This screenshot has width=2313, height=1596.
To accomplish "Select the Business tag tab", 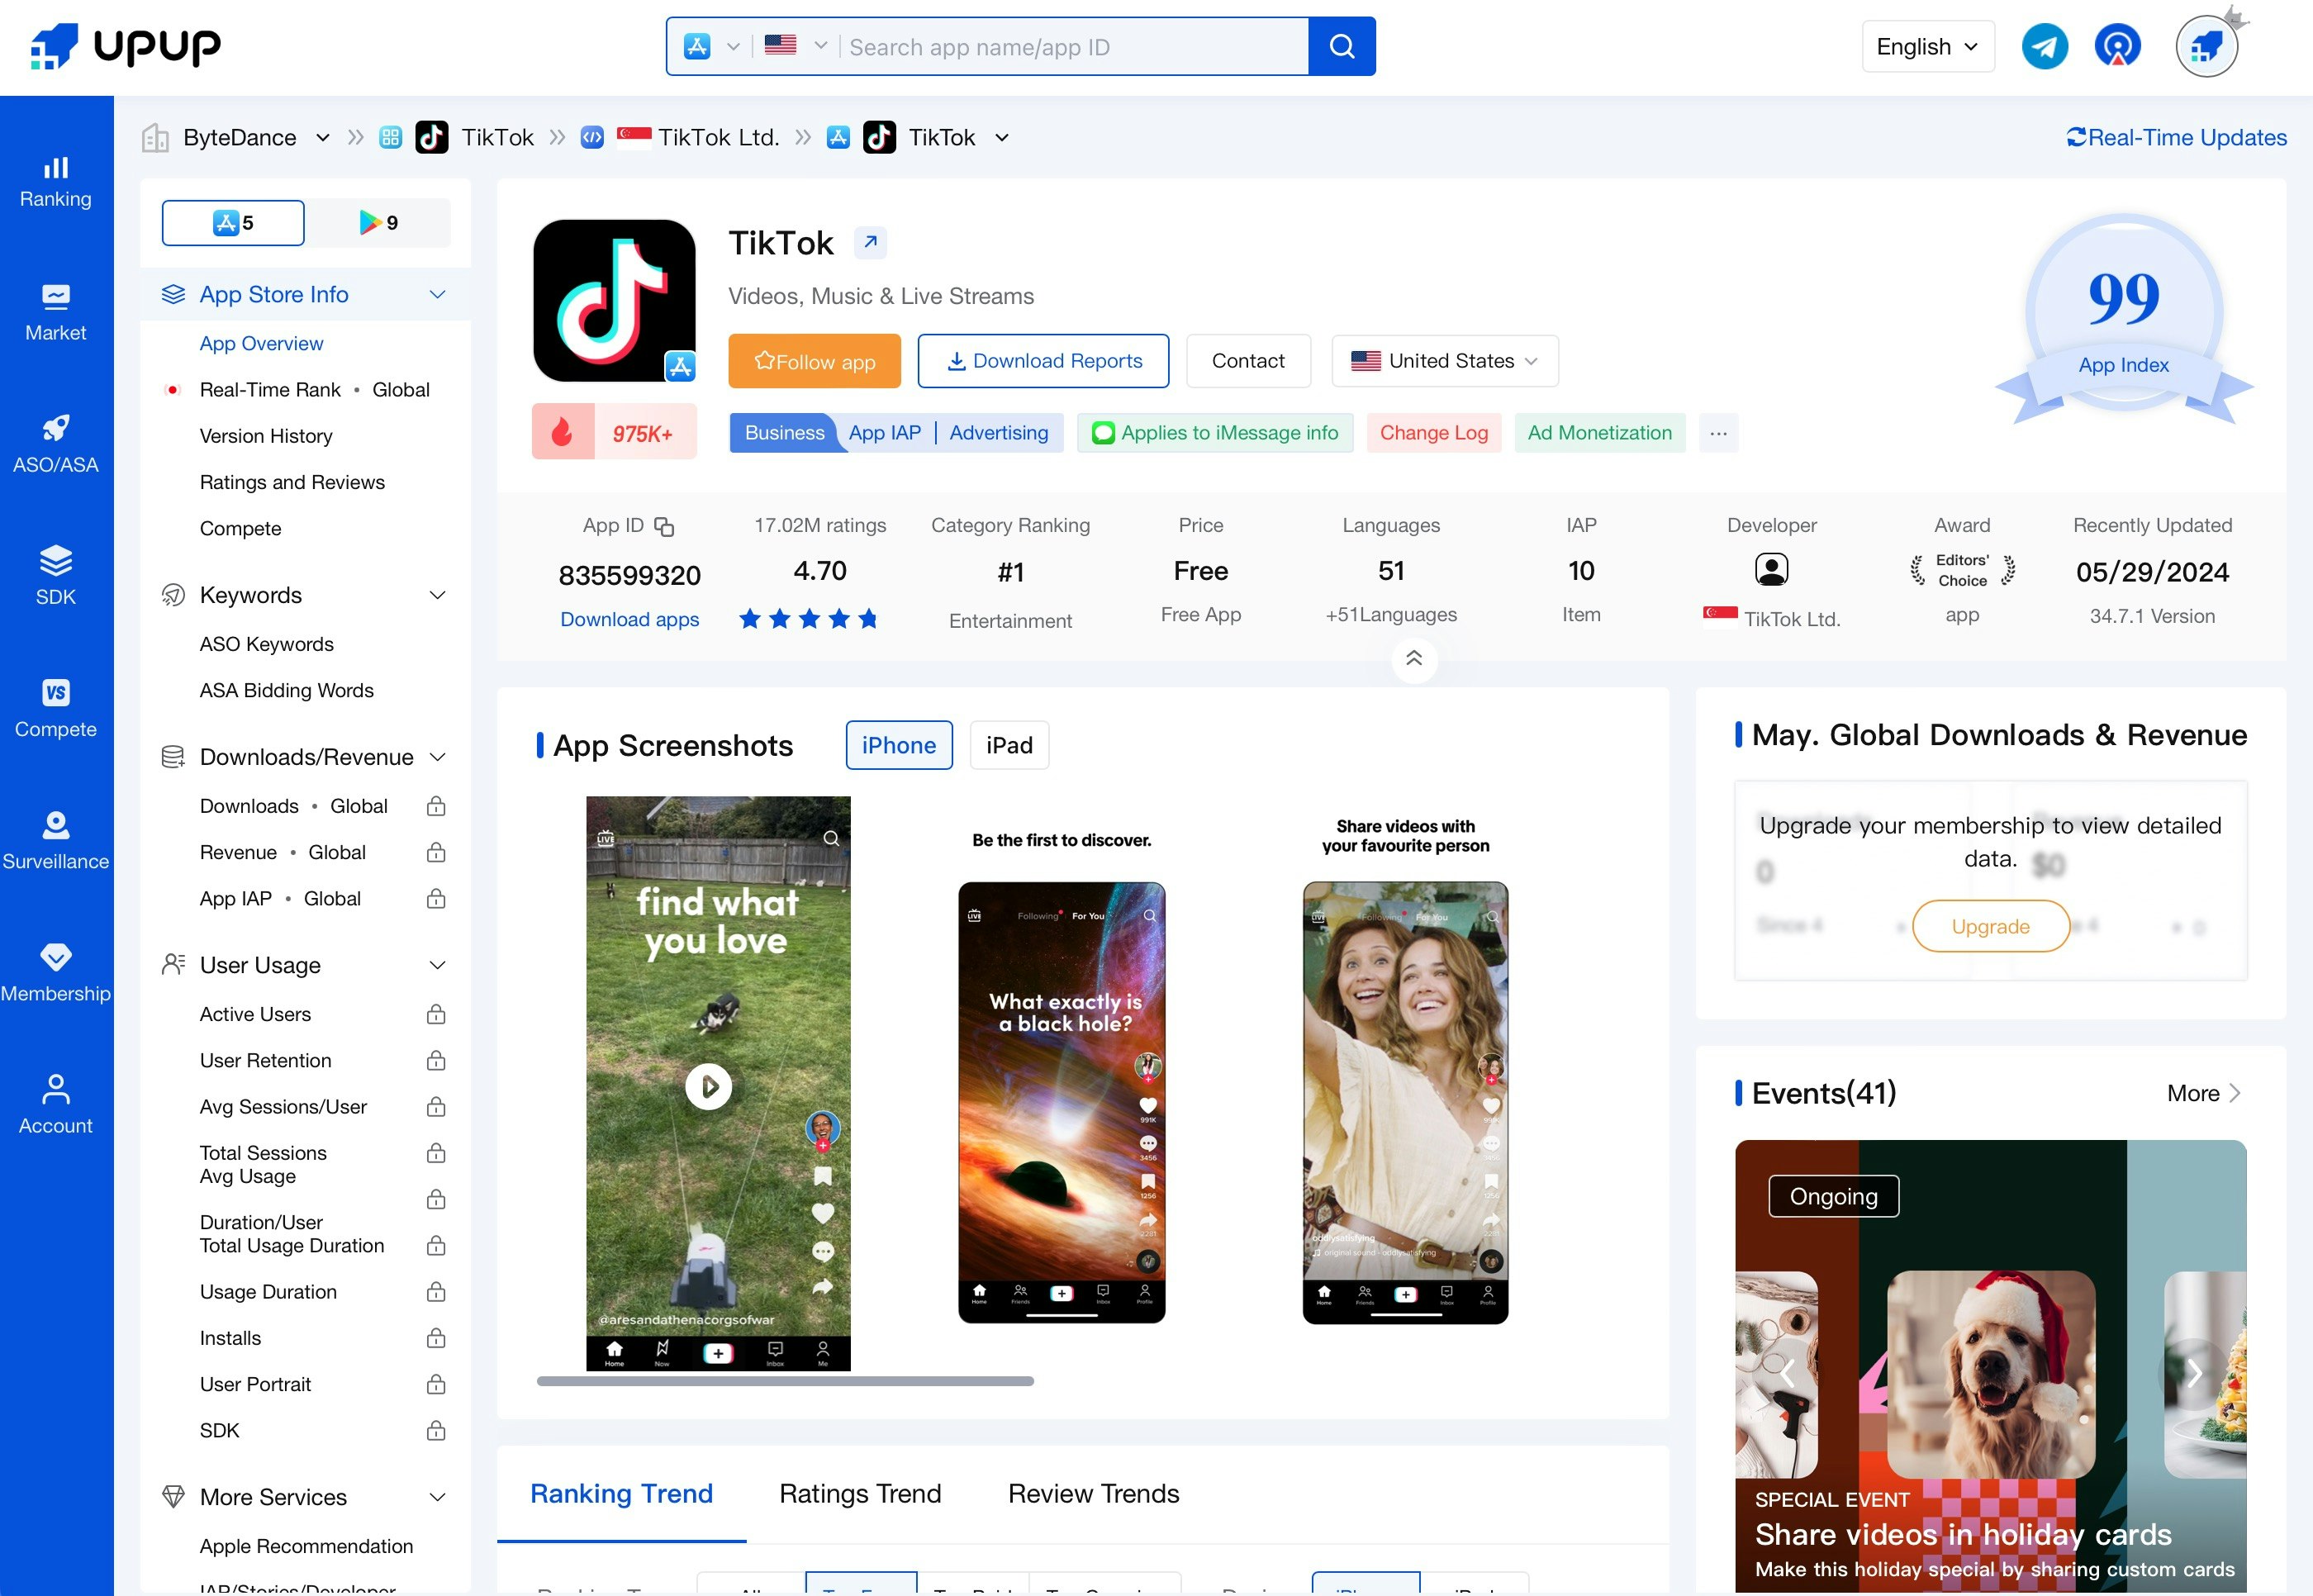I will (784, 433).
